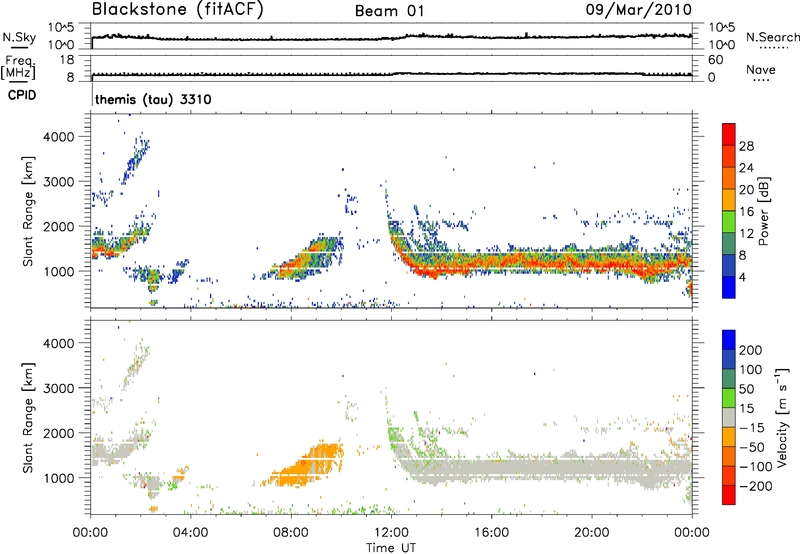This screenshot has height=554, width=800.
Task: Click the 'Nave' legend label
Action: [x=761, y=69]
